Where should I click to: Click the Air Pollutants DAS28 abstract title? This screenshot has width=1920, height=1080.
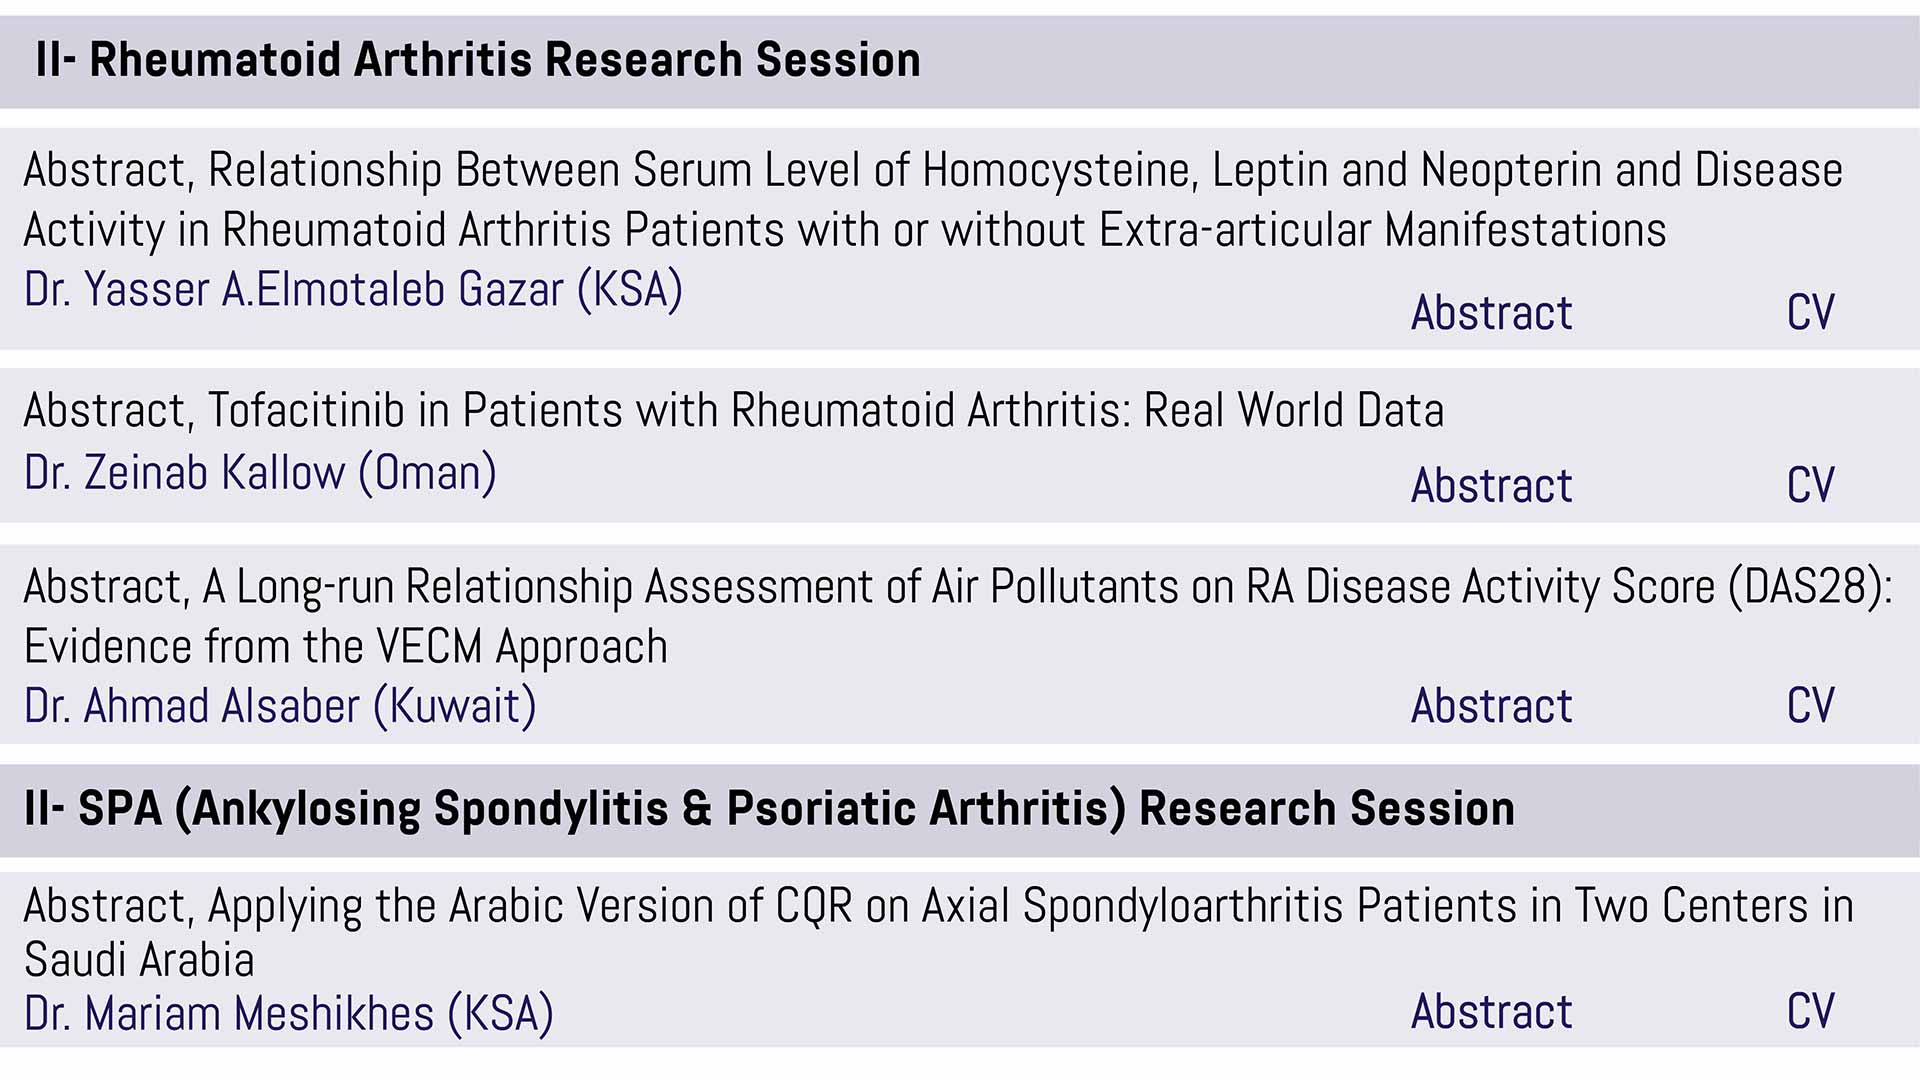click(x=958, y=617)
